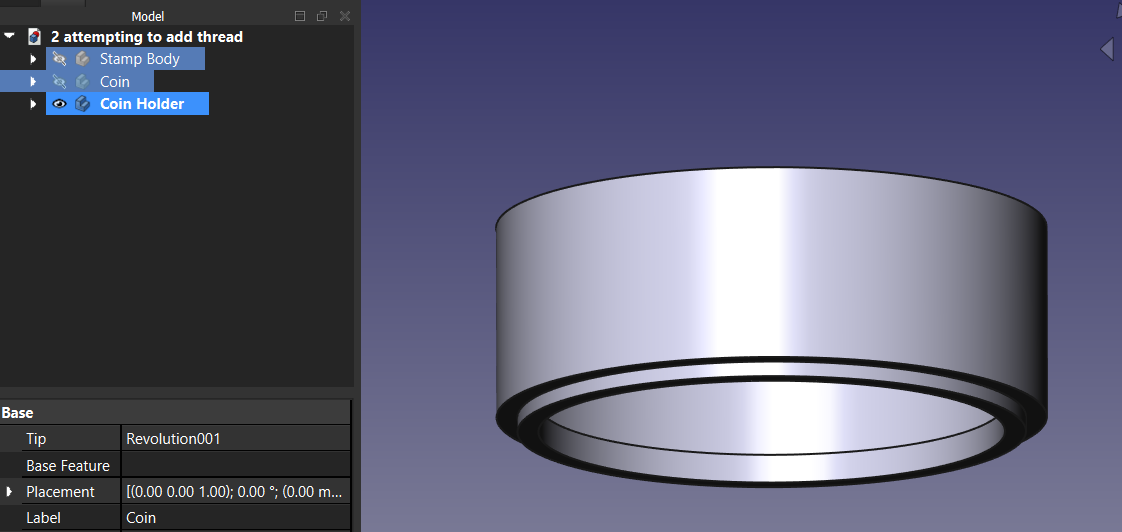Close the Model panel
1122x532 pixels.
point(344,16)
